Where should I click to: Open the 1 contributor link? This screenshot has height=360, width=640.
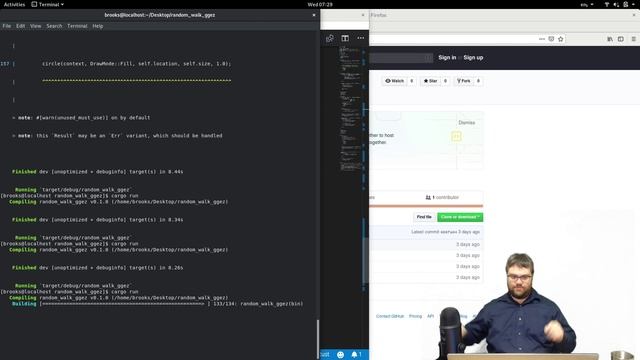tap(442, 197)
